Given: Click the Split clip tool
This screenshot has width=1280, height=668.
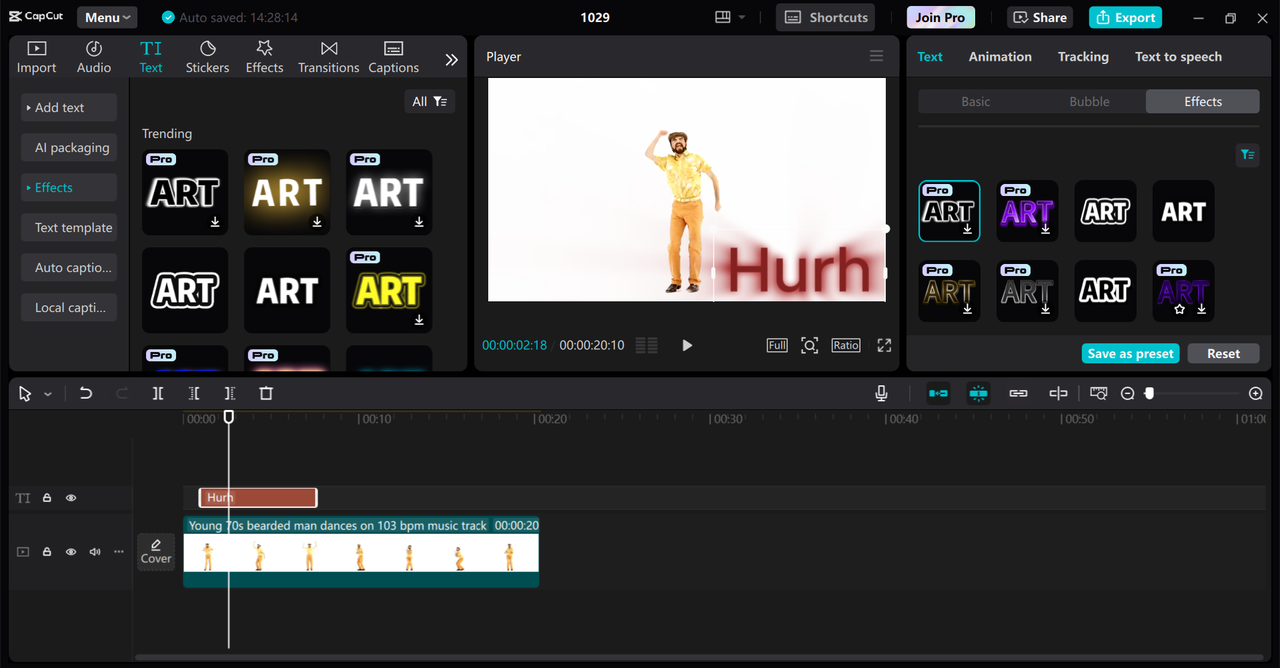Looking at the screenshot, I should coord(158,394).
